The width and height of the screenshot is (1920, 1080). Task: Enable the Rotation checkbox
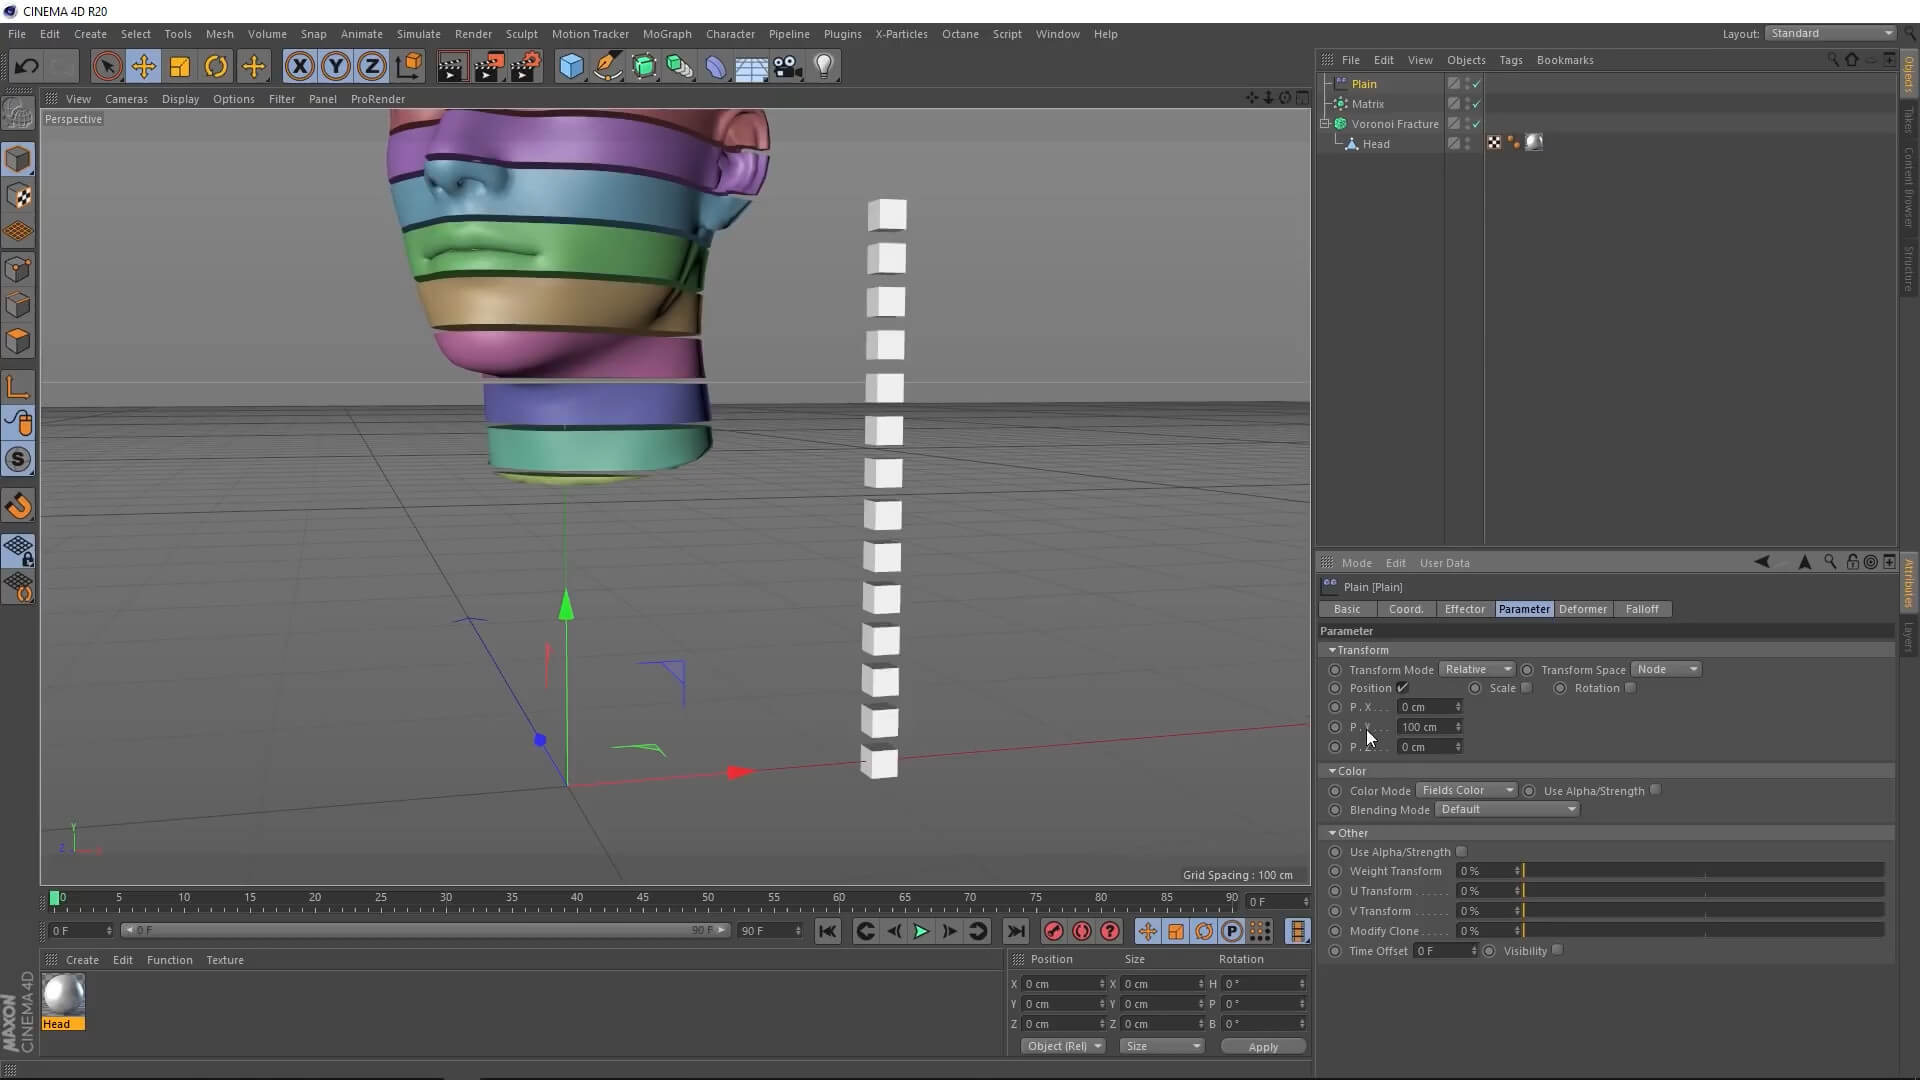1630,688
